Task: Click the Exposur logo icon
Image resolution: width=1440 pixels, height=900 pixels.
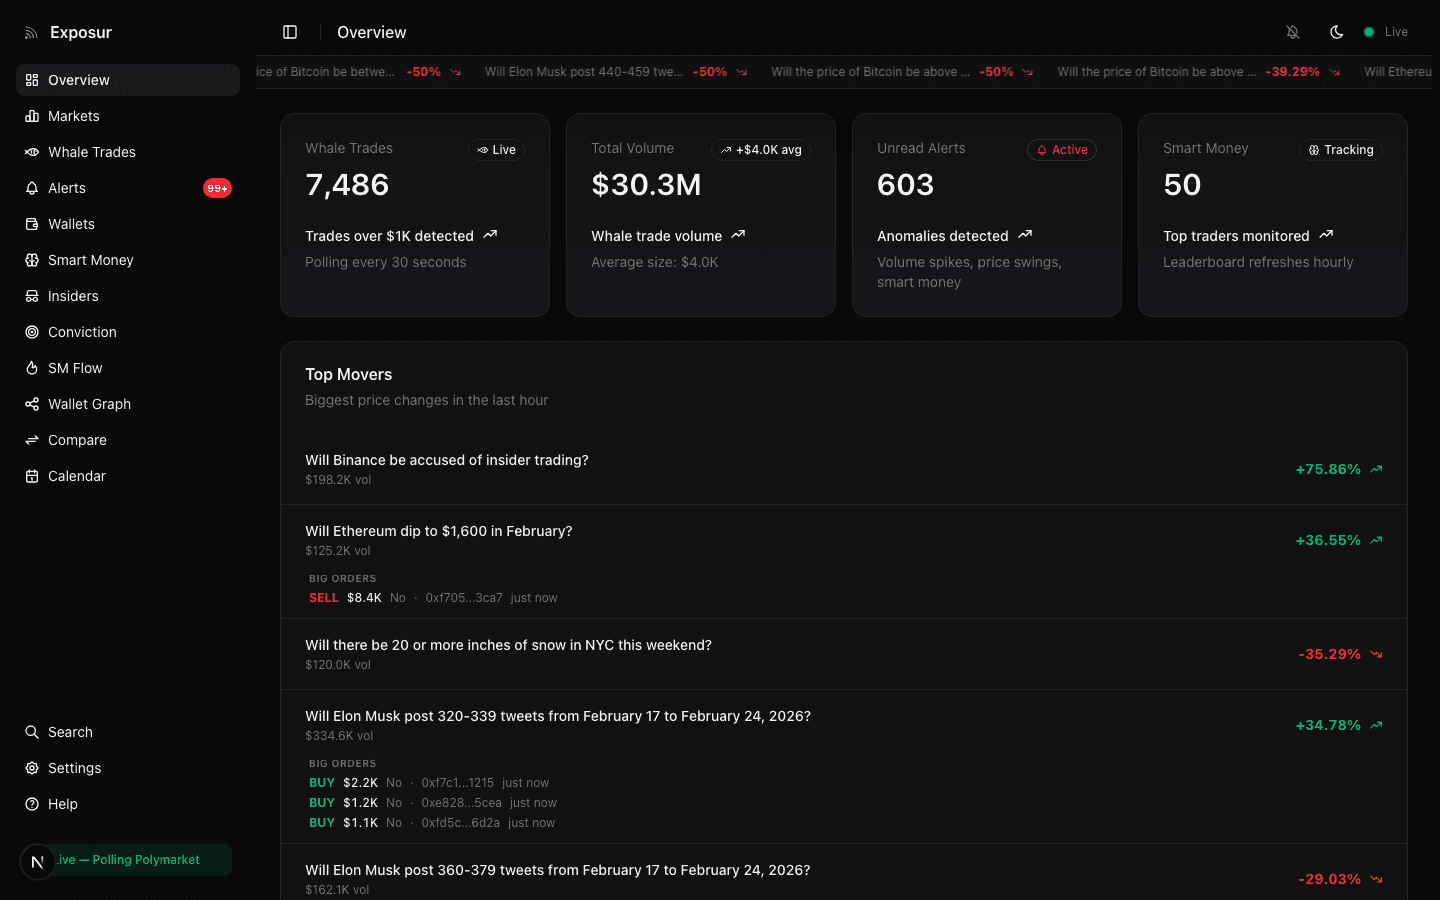Action: click(30, 32)
